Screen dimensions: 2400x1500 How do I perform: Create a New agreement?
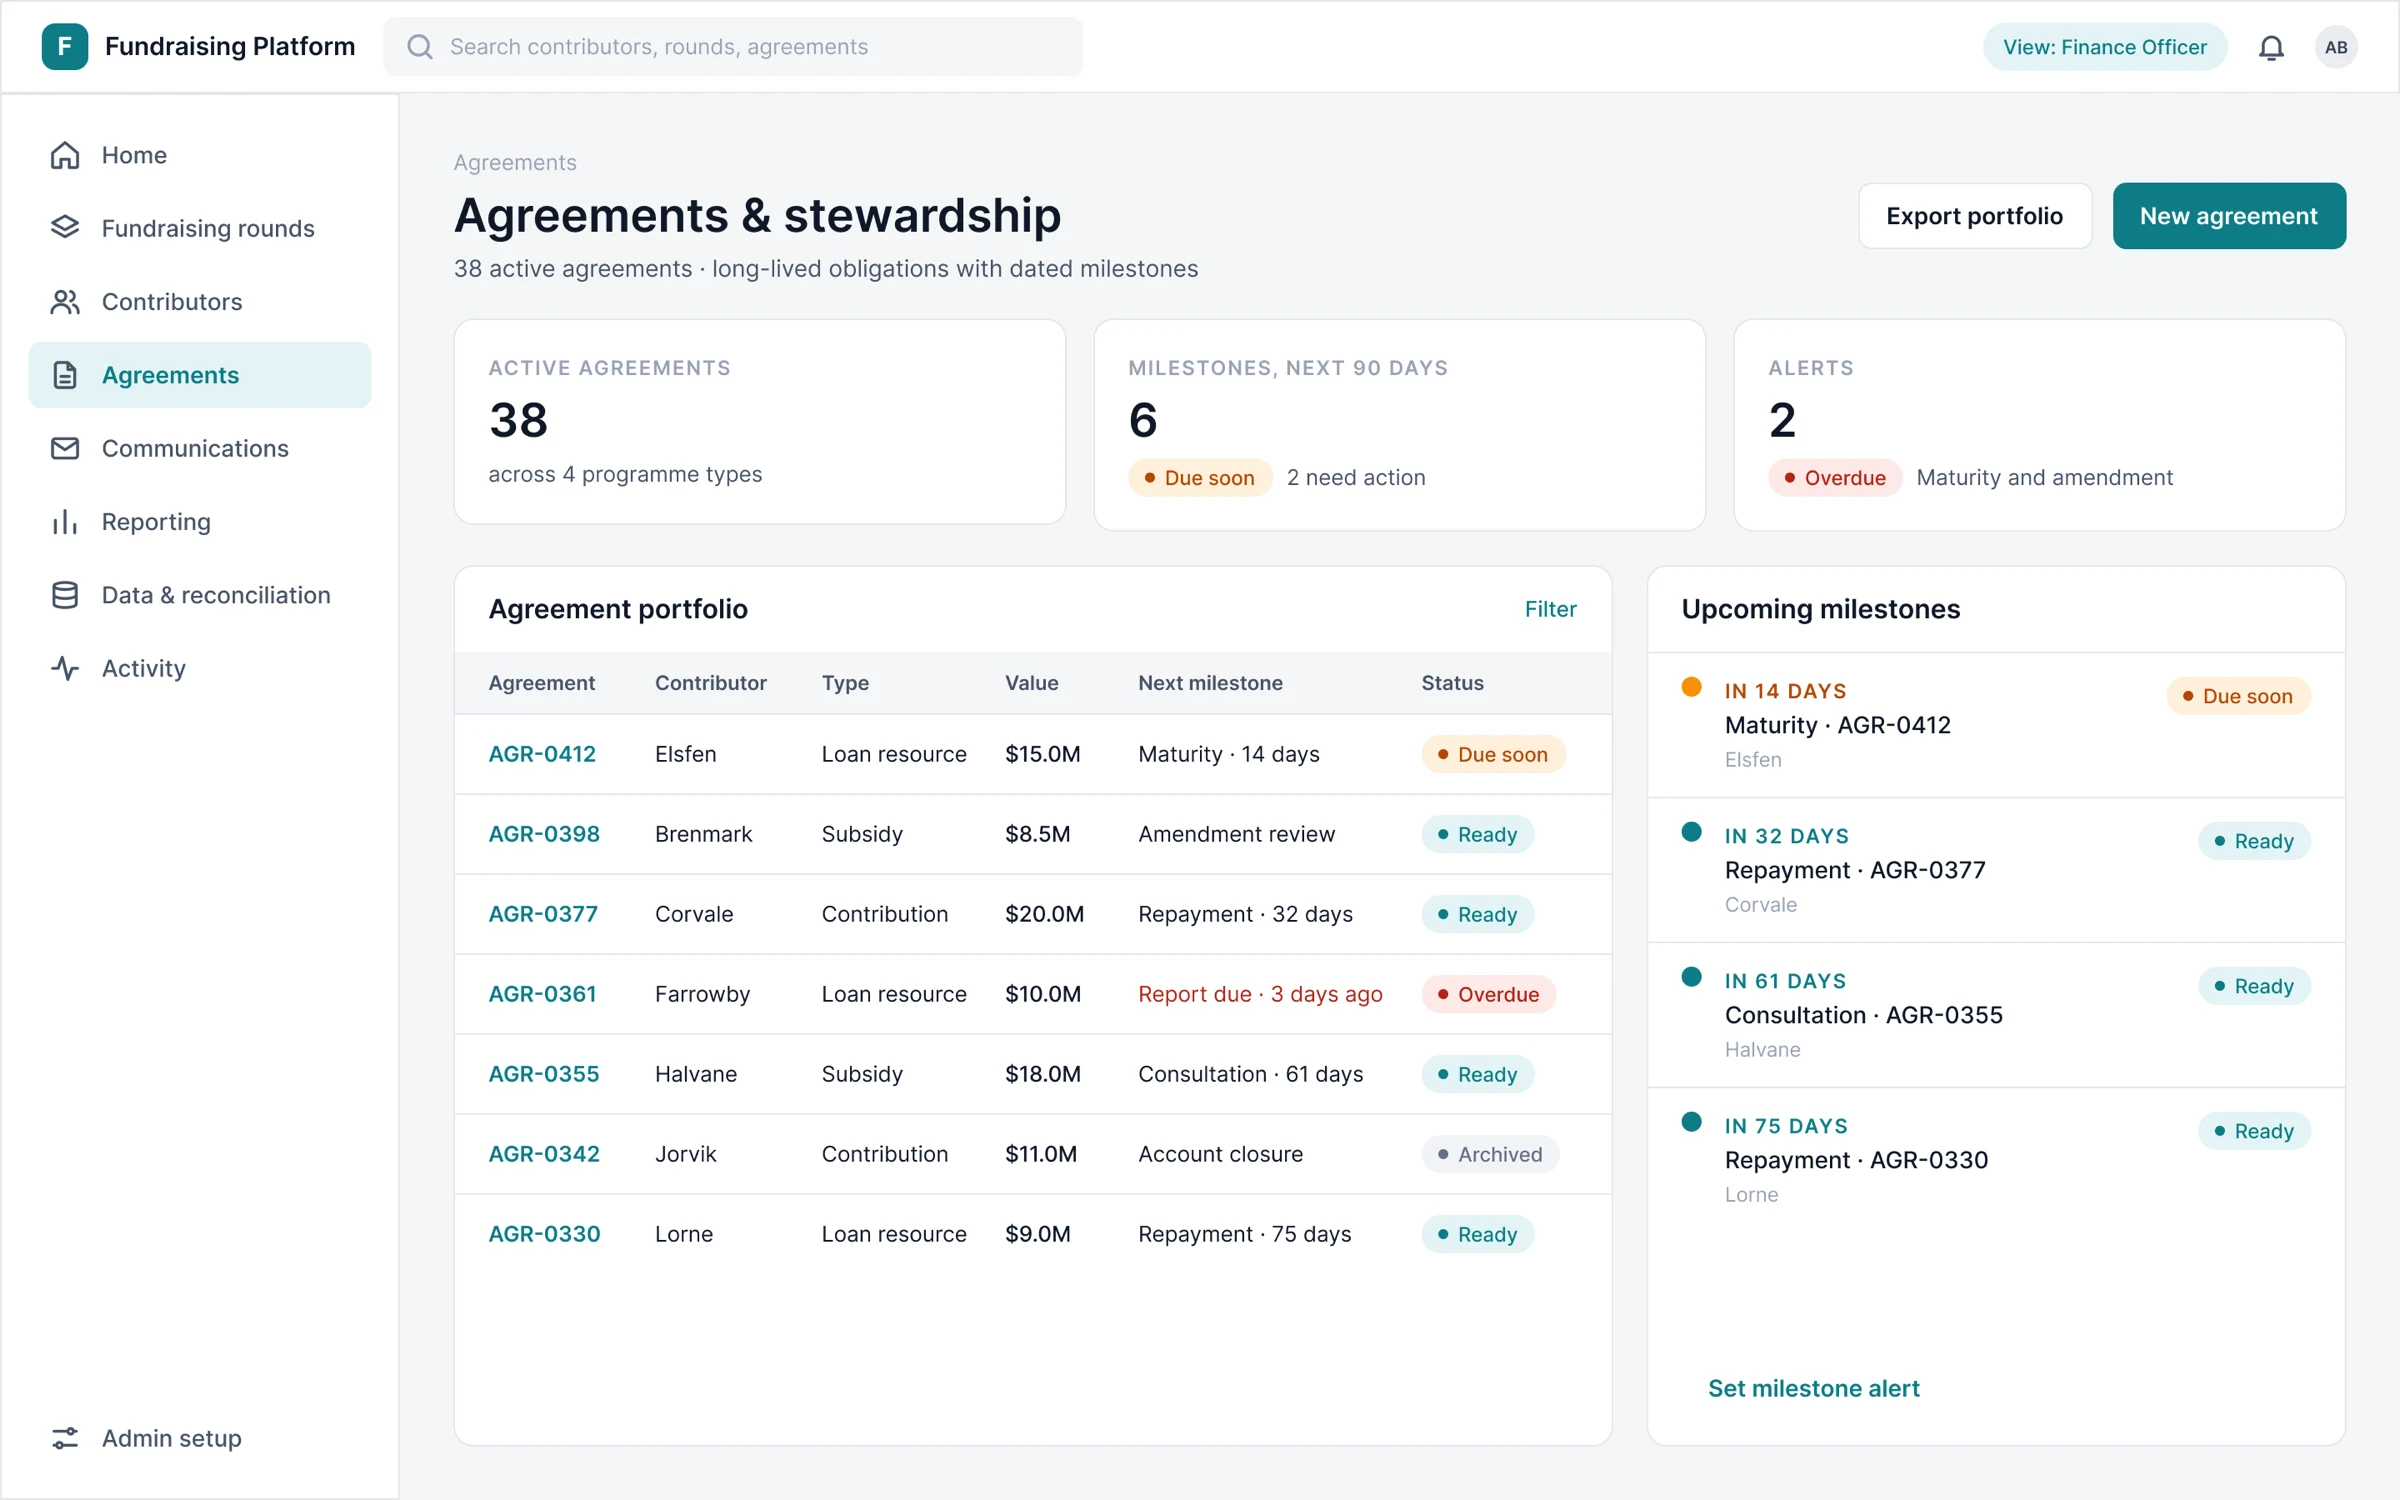(2229, 216)
